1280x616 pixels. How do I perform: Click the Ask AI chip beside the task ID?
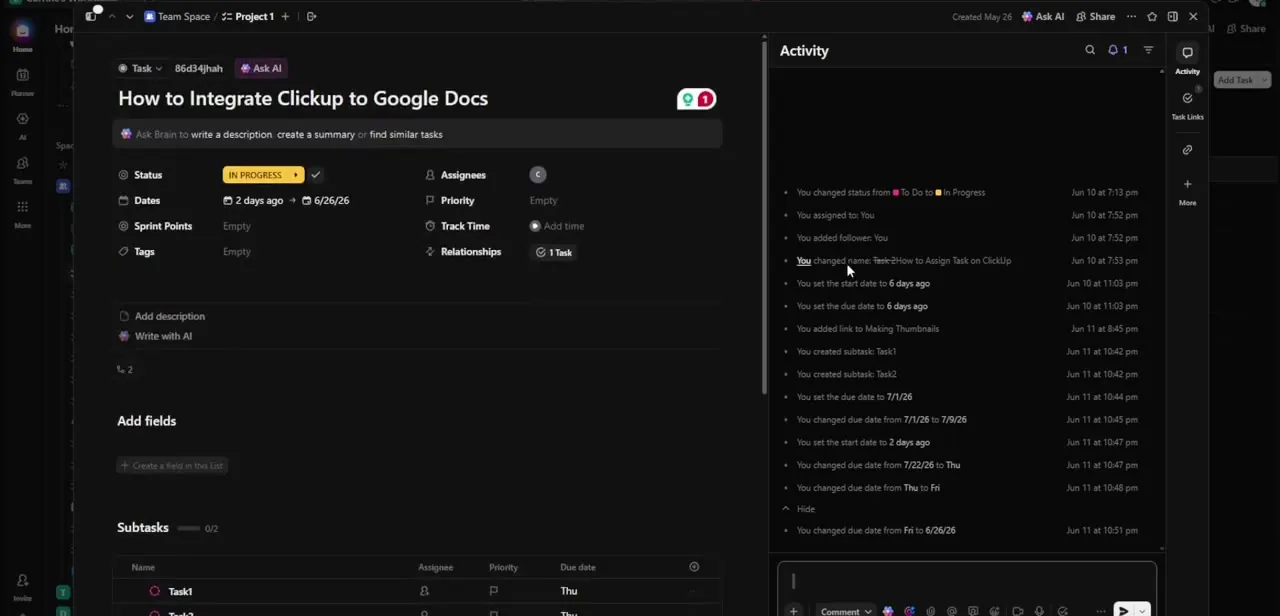[260, 68]
